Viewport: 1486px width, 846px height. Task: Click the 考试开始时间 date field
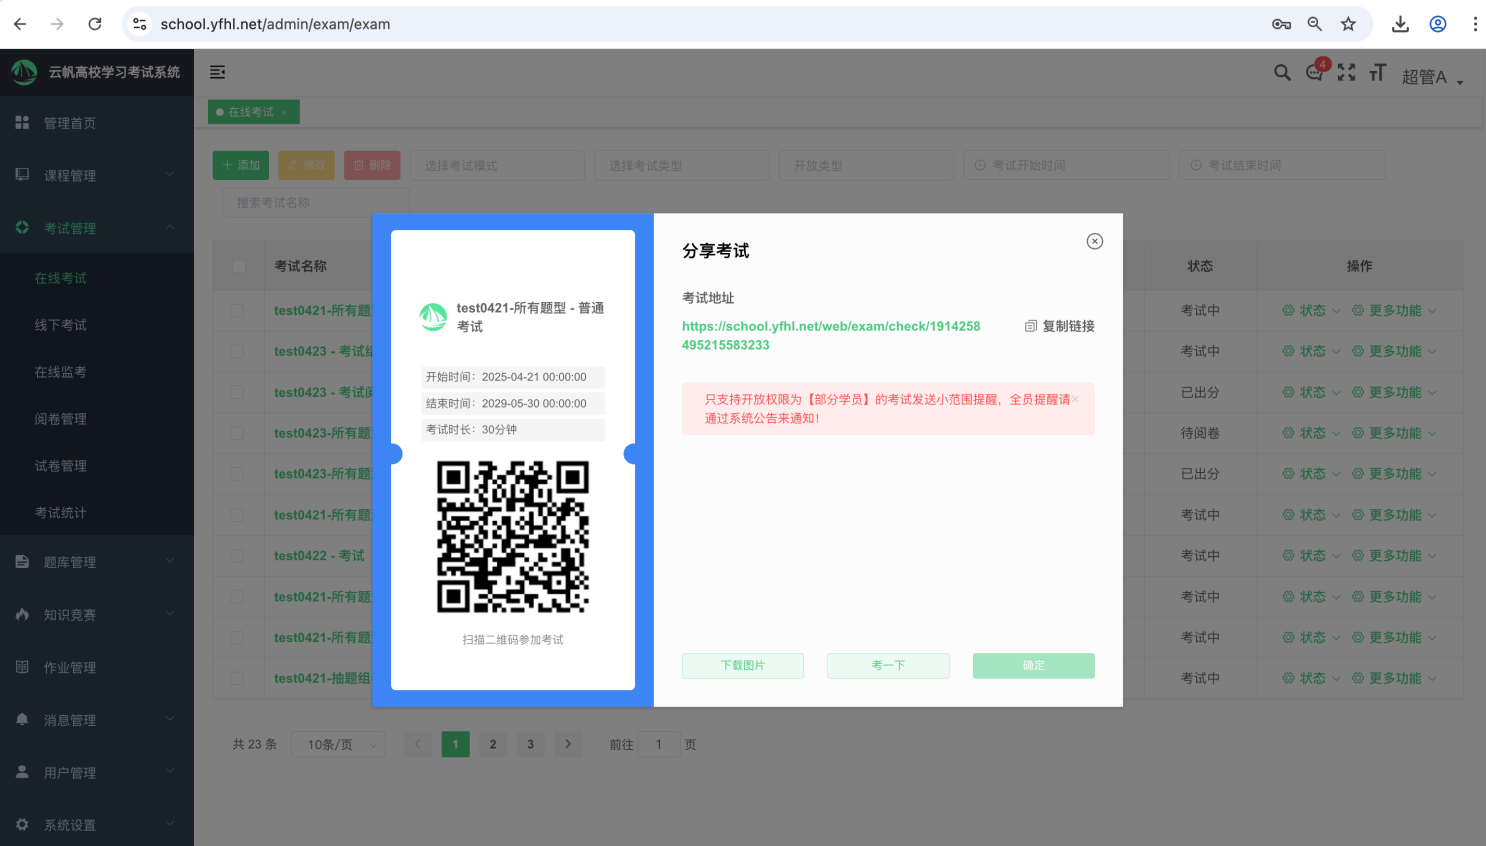(1067, 165)
